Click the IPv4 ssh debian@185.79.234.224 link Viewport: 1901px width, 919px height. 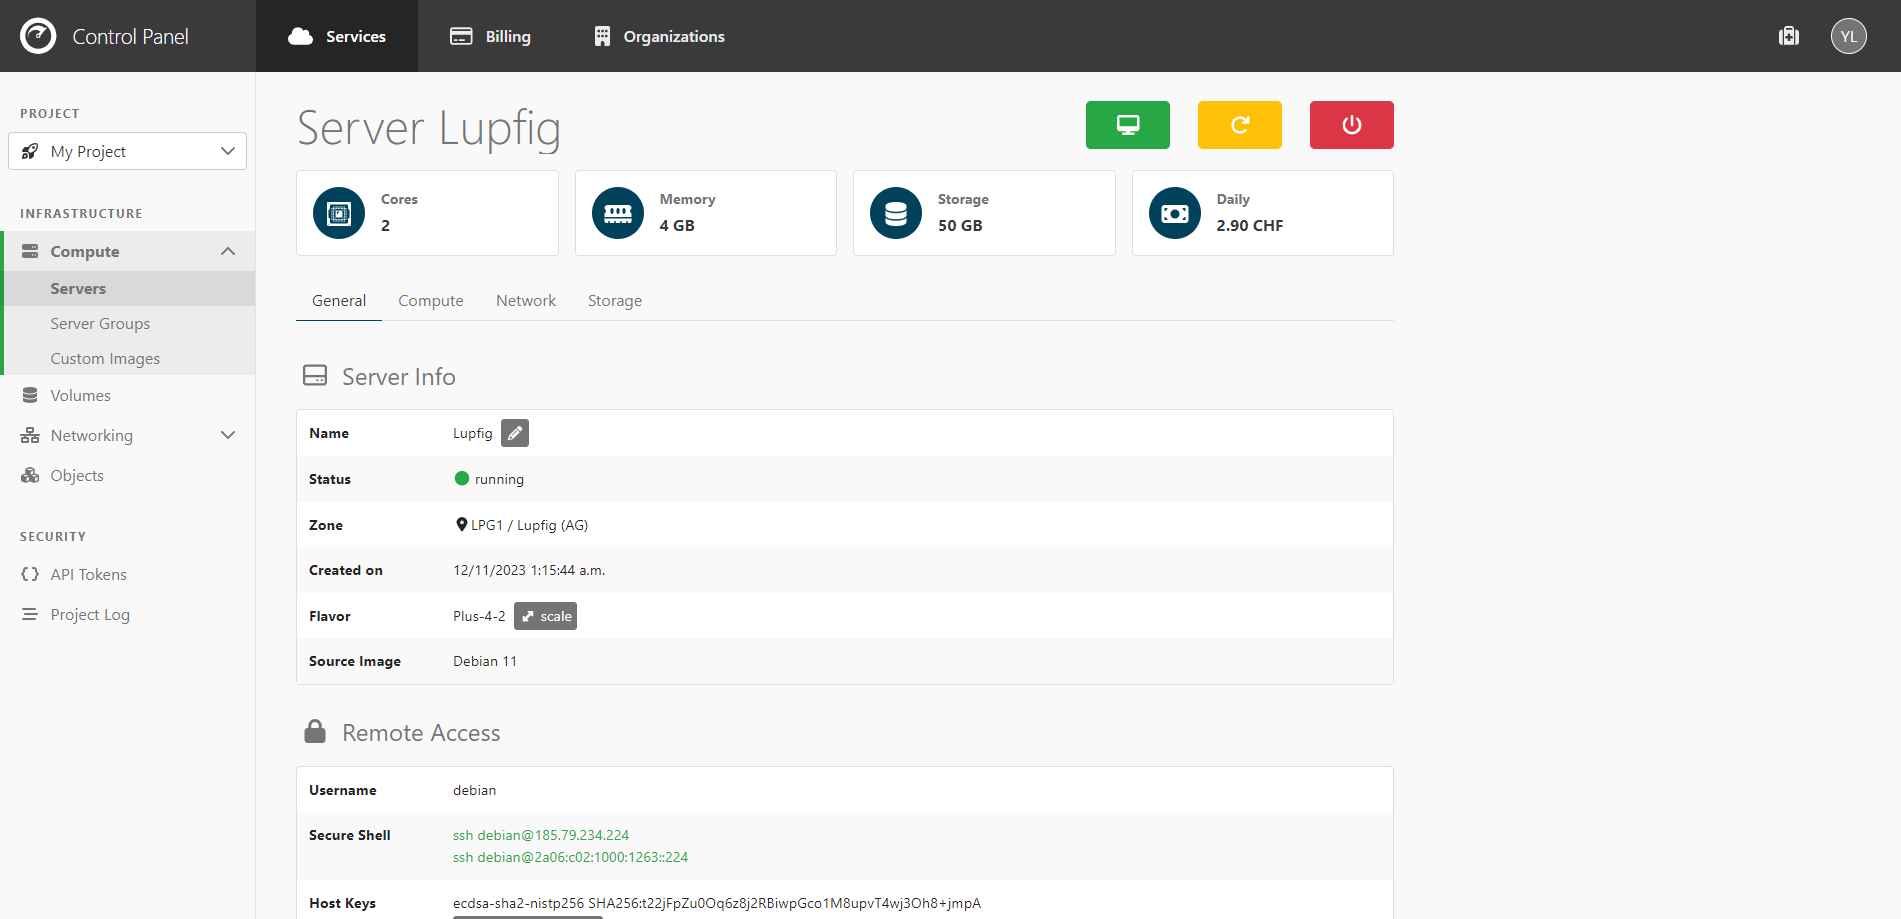541,835
